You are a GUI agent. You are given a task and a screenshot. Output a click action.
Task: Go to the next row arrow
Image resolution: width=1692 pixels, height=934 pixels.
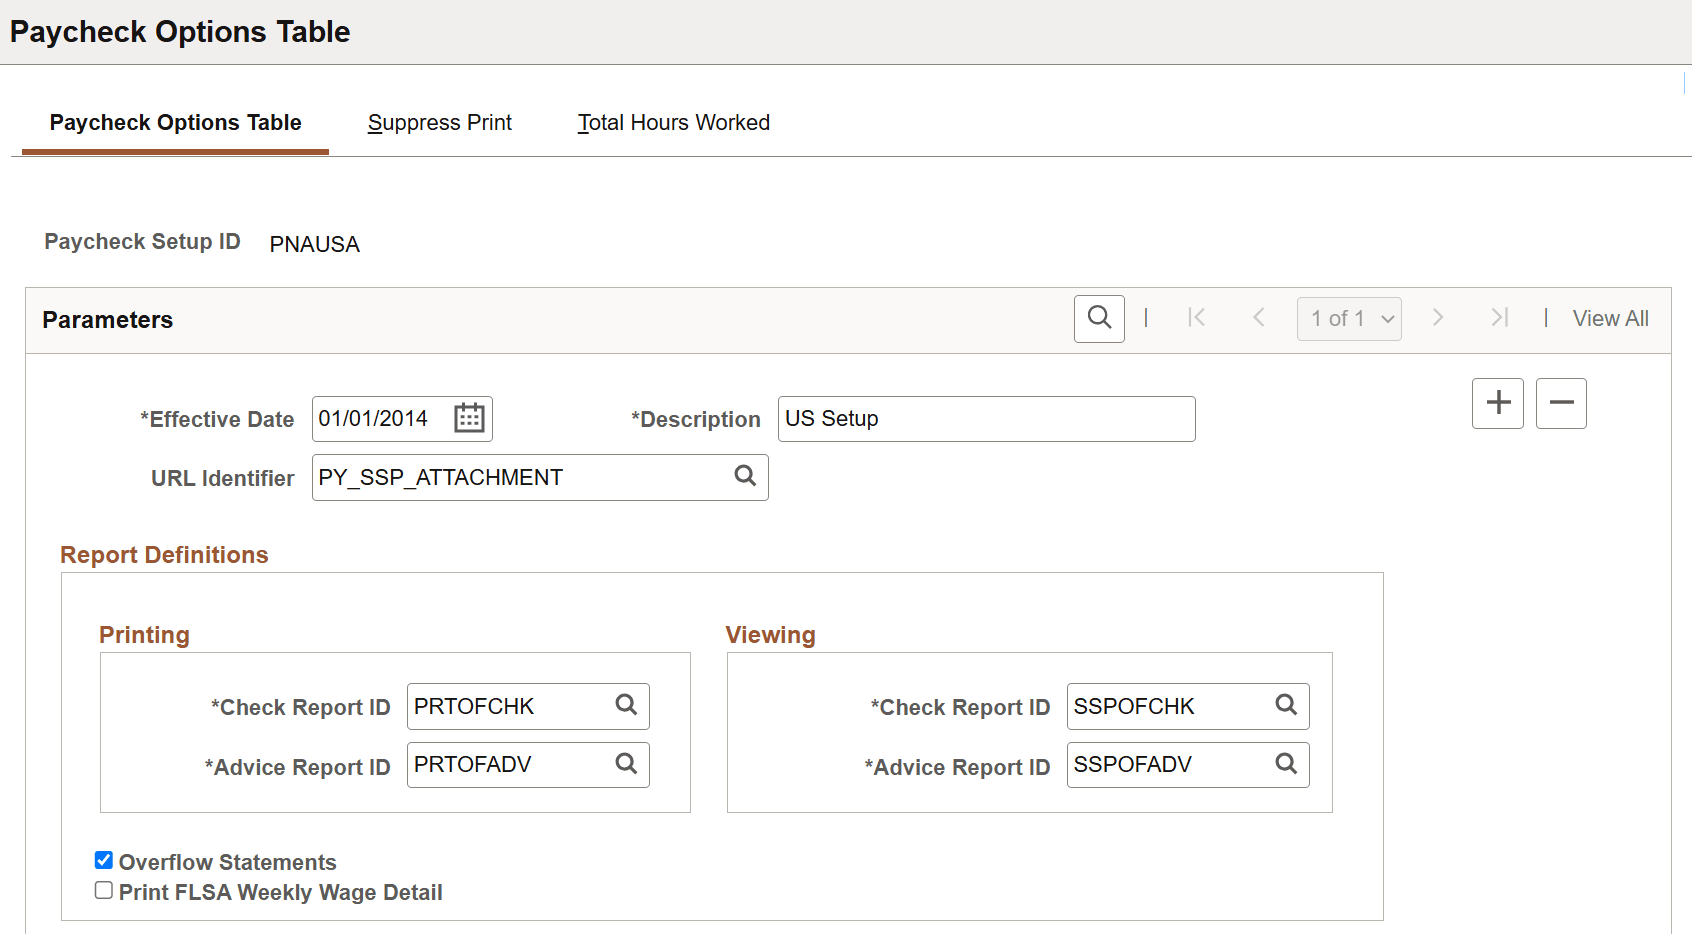click(1438, 318)
